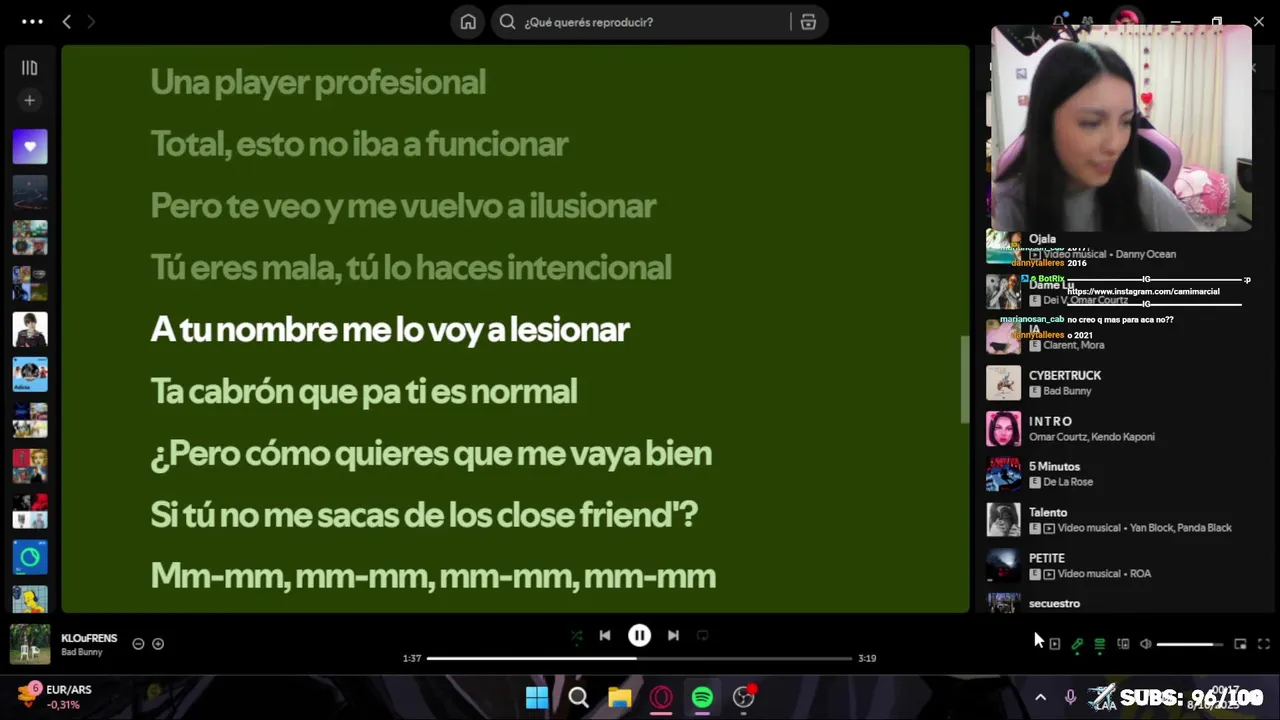Open File Explorer from the taskbar
Viewport: 1280px width, 720px height.
pyautogui.click(x=620, y=697)
